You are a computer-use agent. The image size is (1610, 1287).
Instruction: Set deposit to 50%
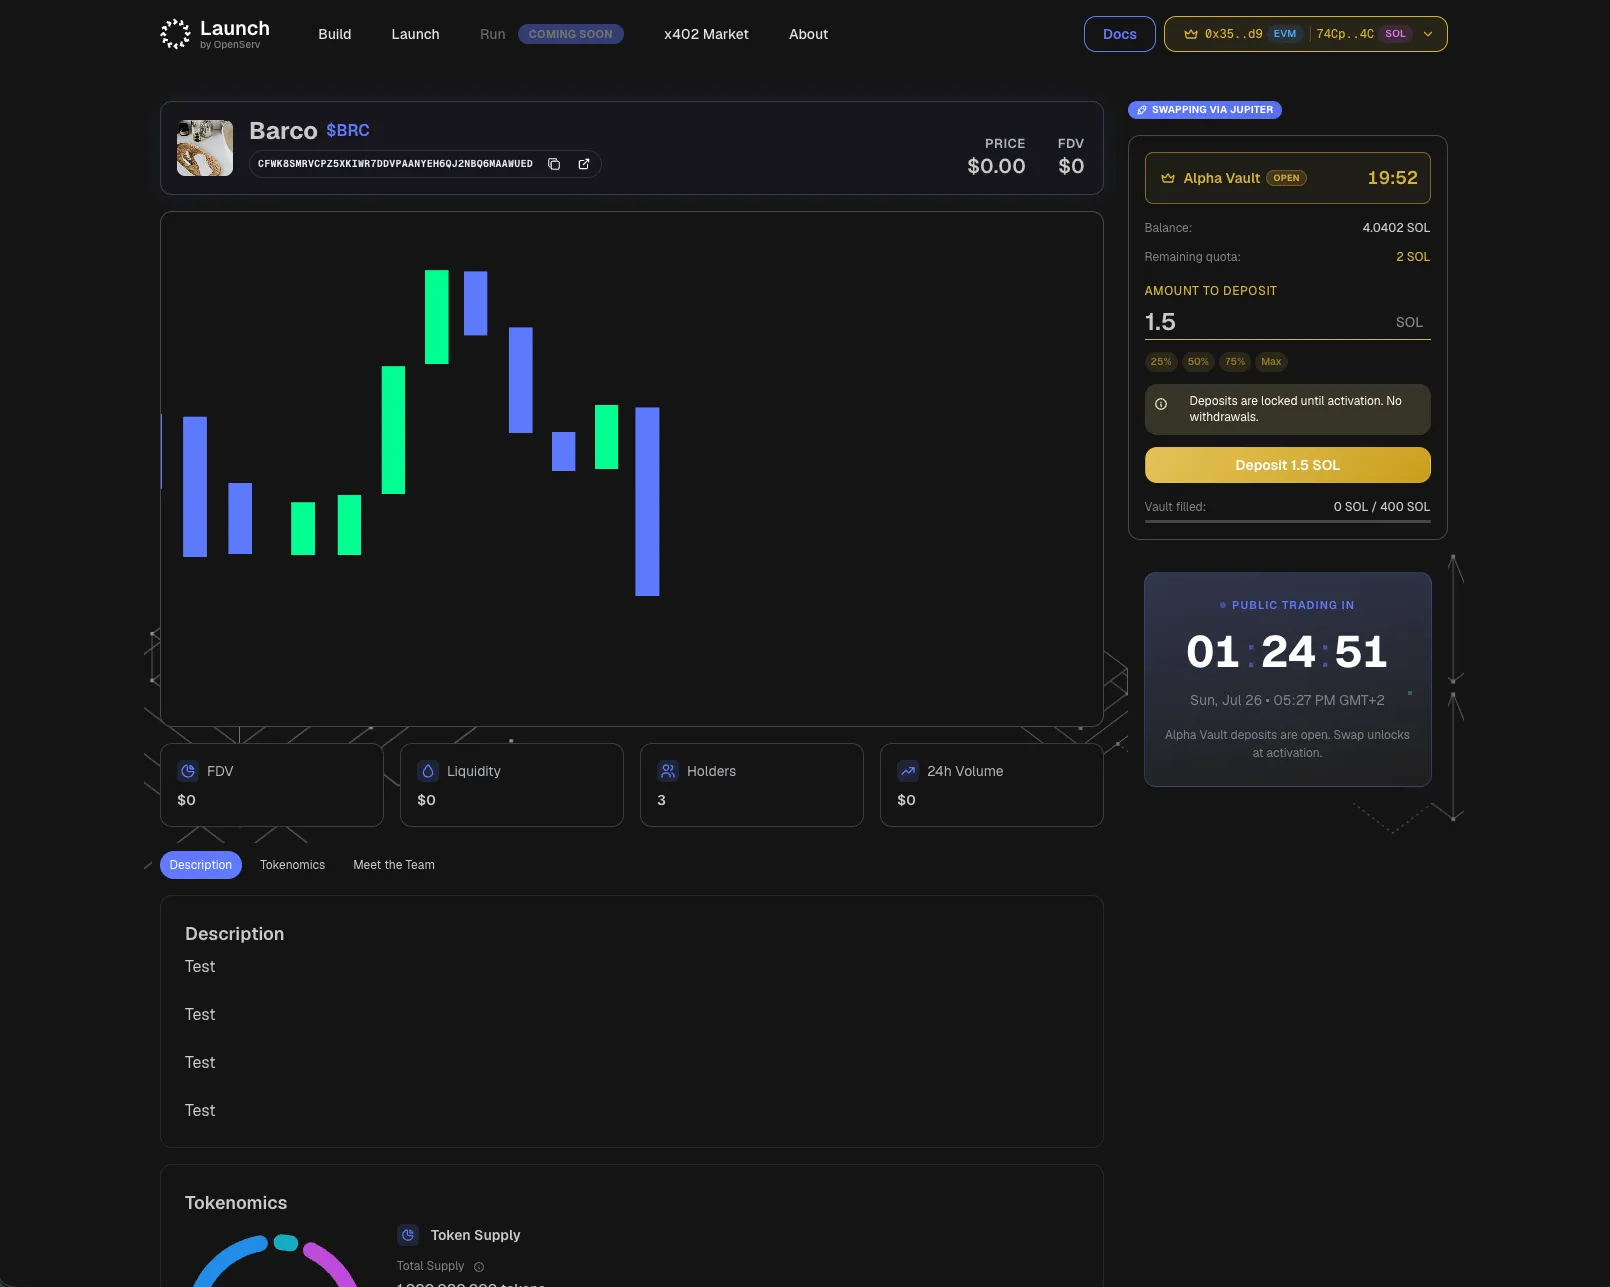(x=1198, y=362)
